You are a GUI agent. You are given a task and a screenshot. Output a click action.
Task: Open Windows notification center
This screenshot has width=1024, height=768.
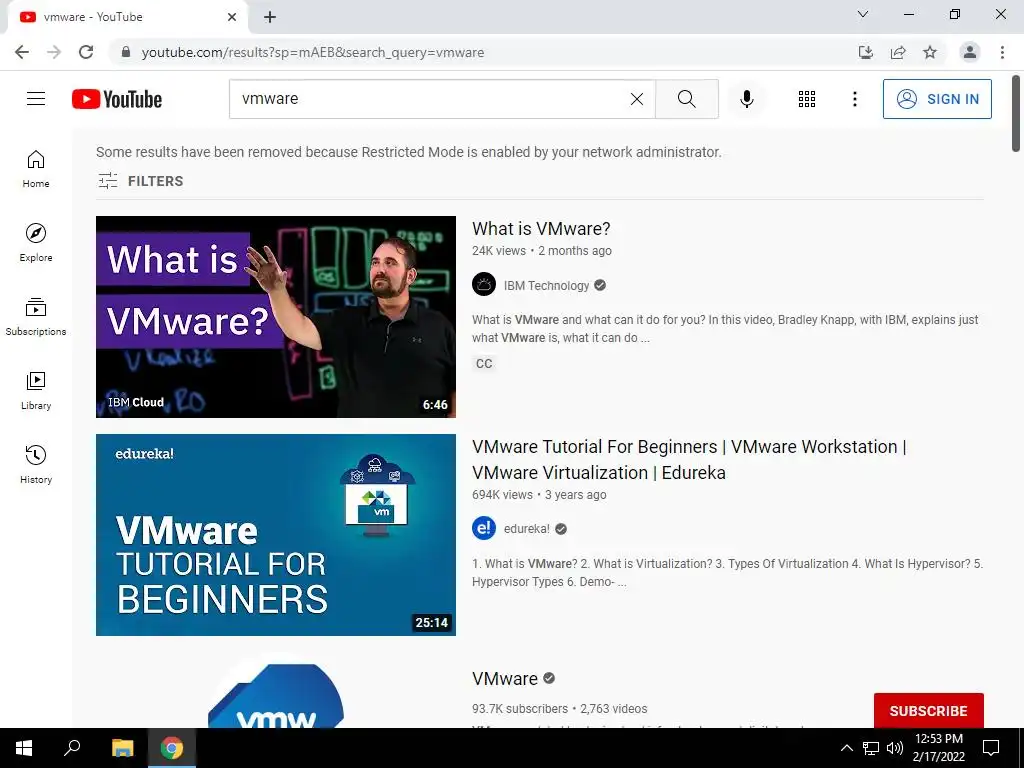point(991,748)
